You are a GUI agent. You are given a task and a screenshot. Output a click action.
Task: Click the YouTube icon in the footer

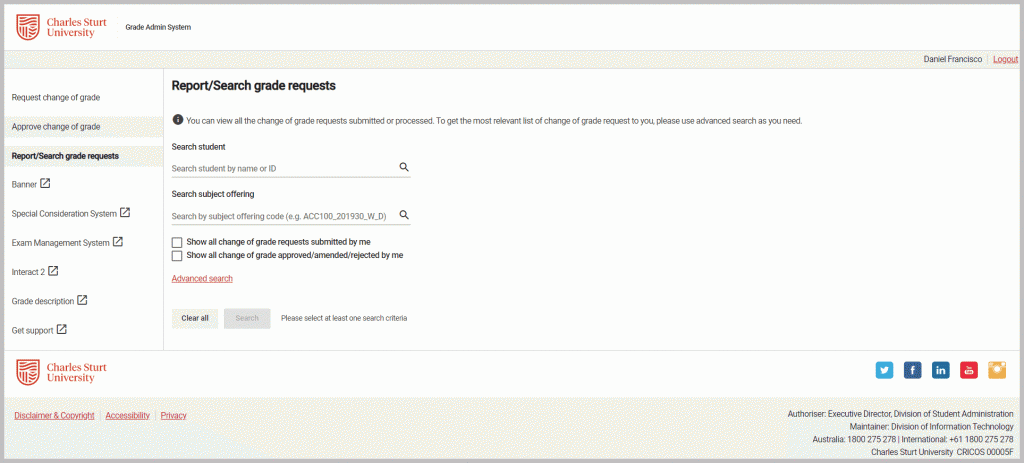pos(968,370)
